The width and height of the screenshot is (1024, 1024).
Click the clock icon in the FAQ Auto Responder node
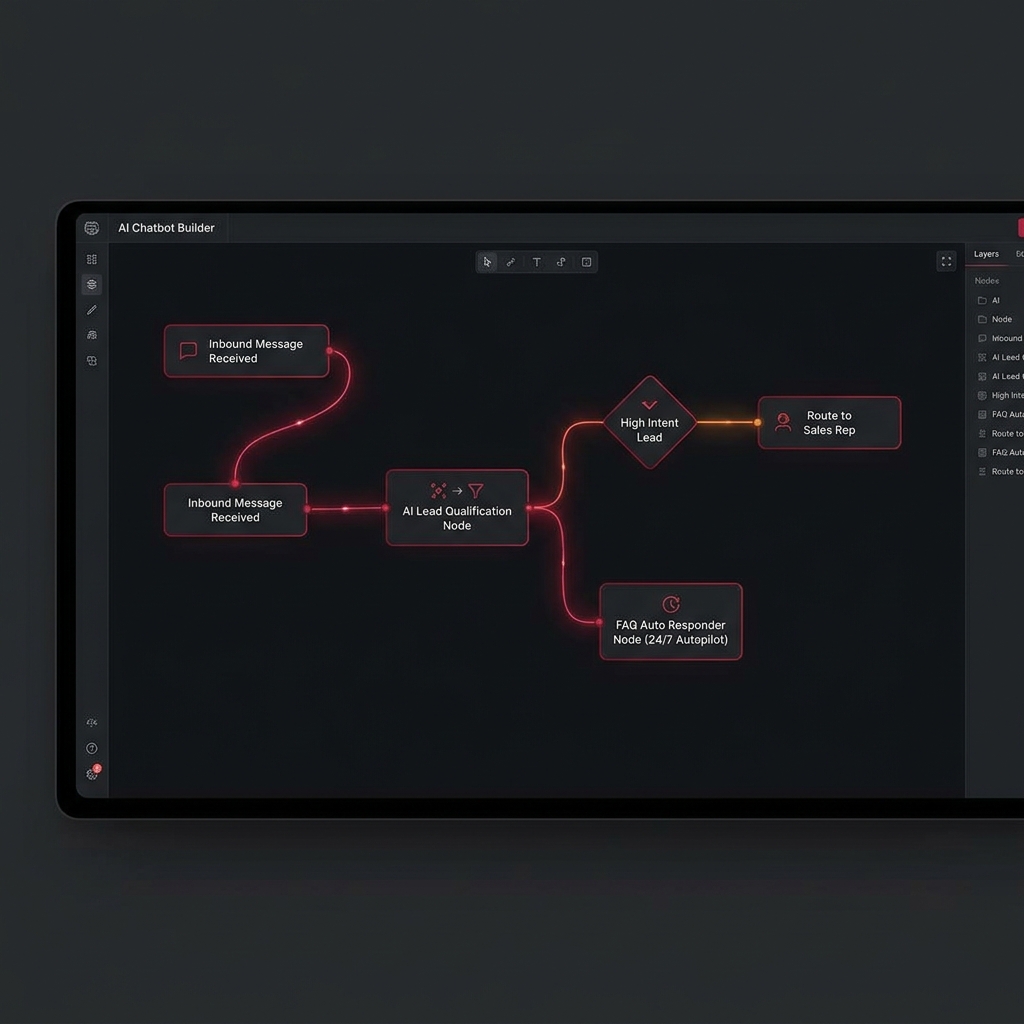pos(671,604)
